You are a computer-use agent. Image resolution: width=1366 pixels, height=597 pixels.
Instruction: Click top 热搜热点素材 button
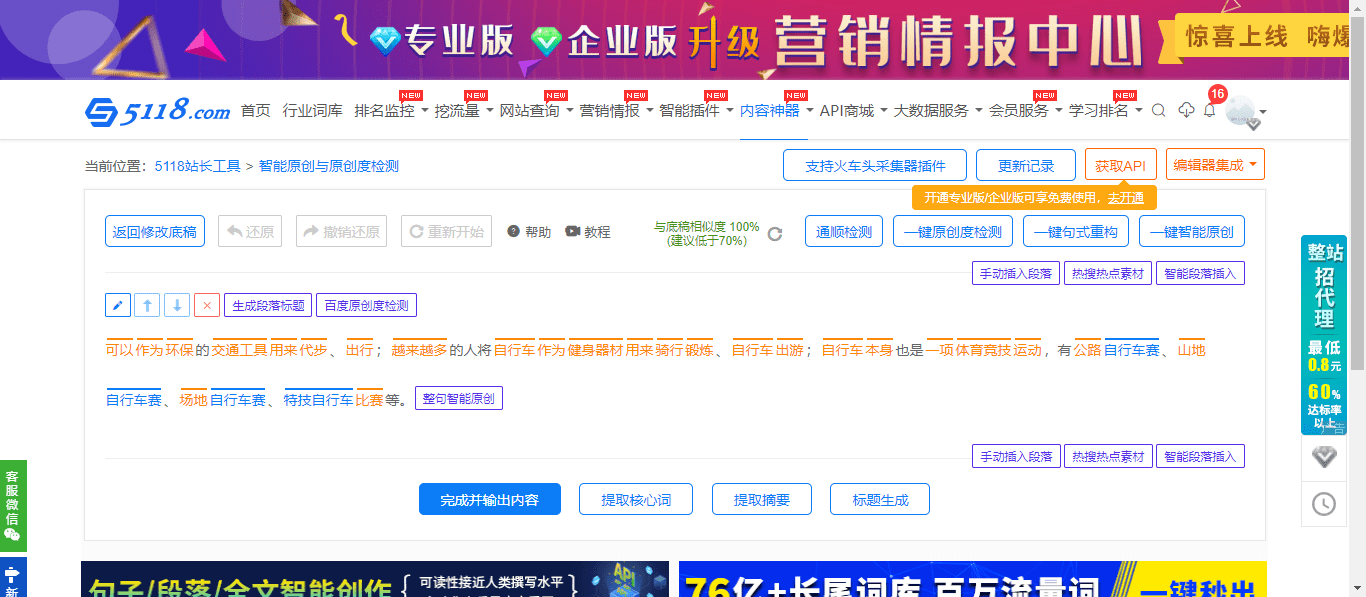[1108, 273]
